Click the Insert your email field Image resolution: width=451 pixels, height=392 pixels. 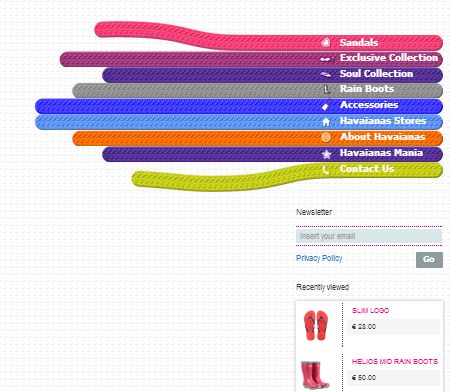tap(369, 236)
